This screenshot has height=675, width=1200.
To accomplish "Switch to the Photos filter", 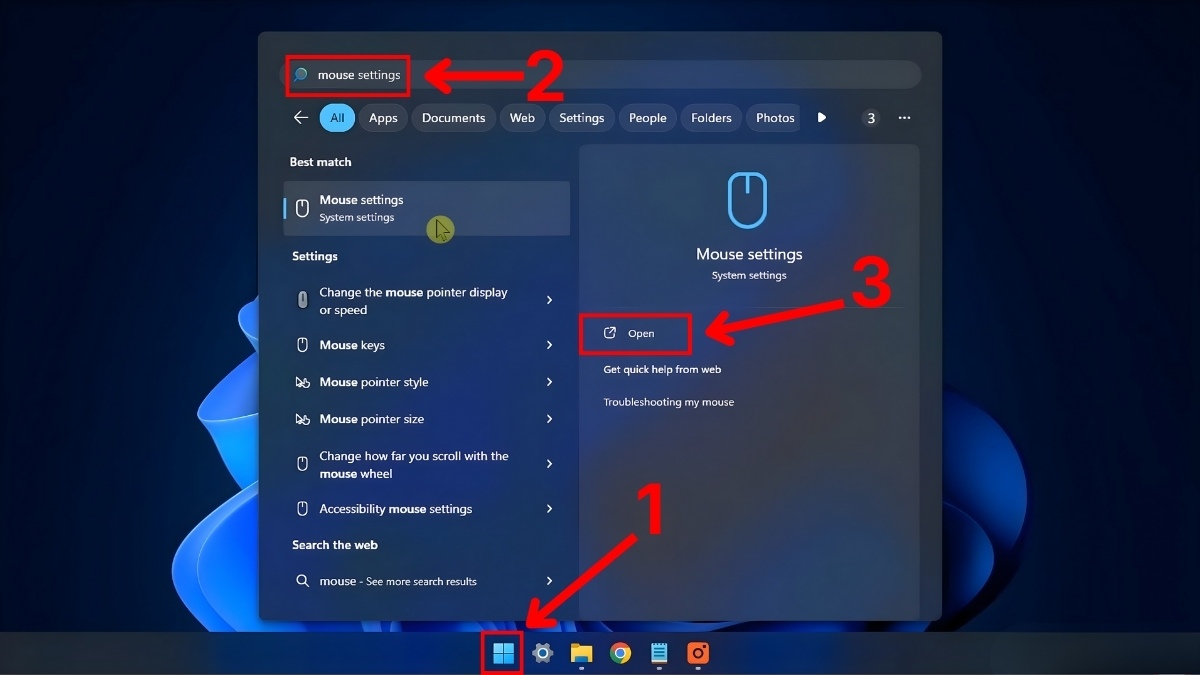I will click(x=773, y=117).
